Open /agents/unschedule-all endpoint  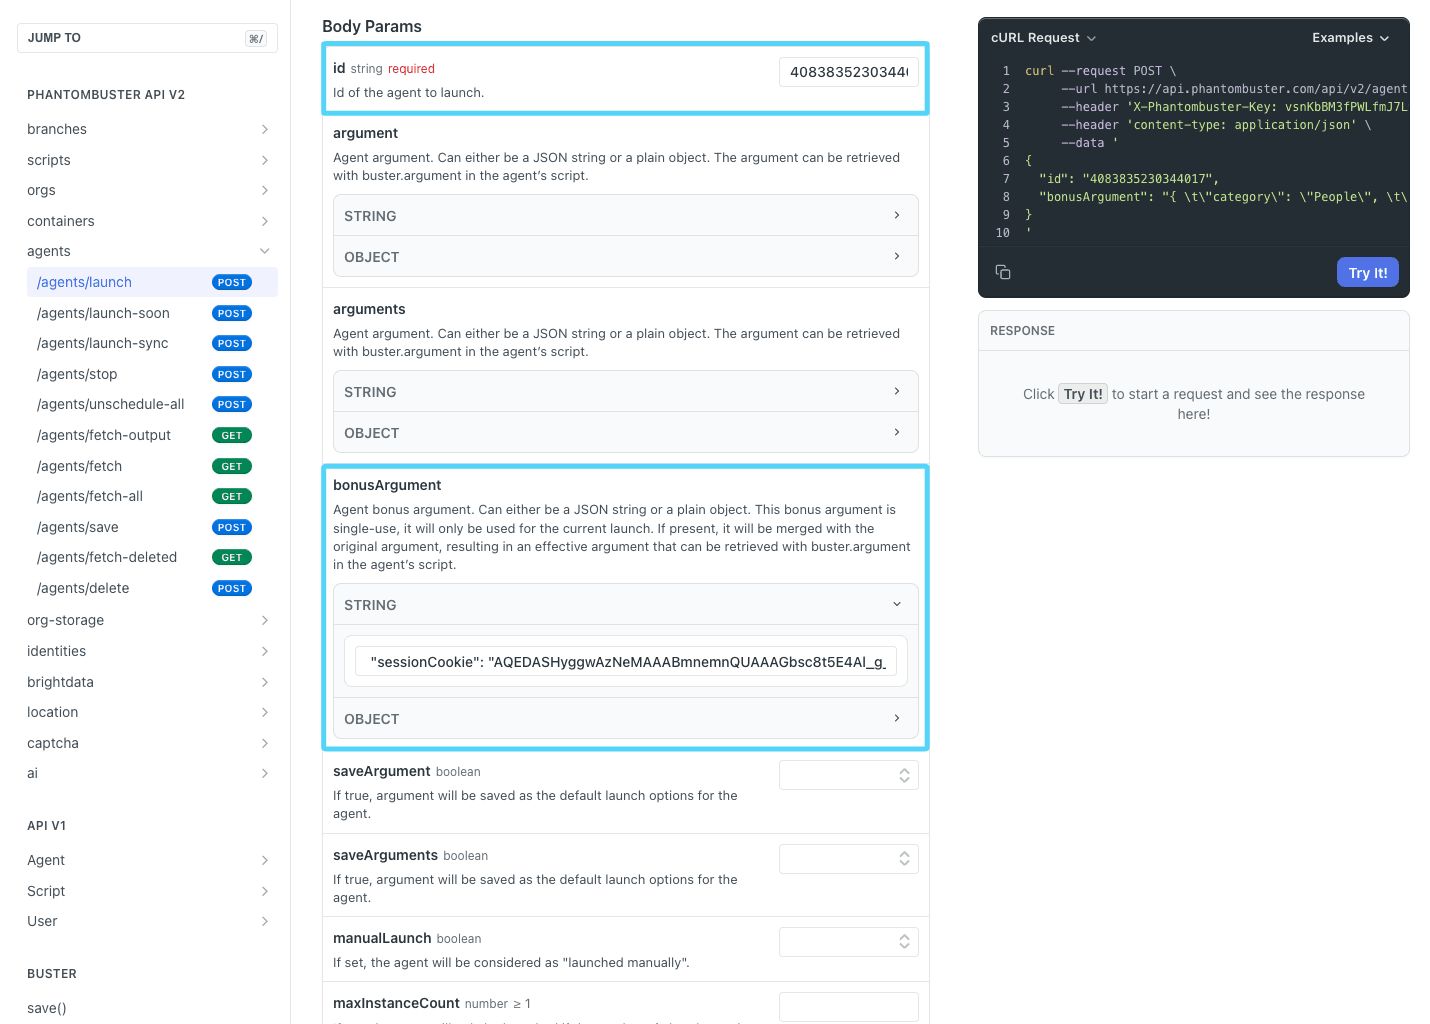(x=152, y=404)
